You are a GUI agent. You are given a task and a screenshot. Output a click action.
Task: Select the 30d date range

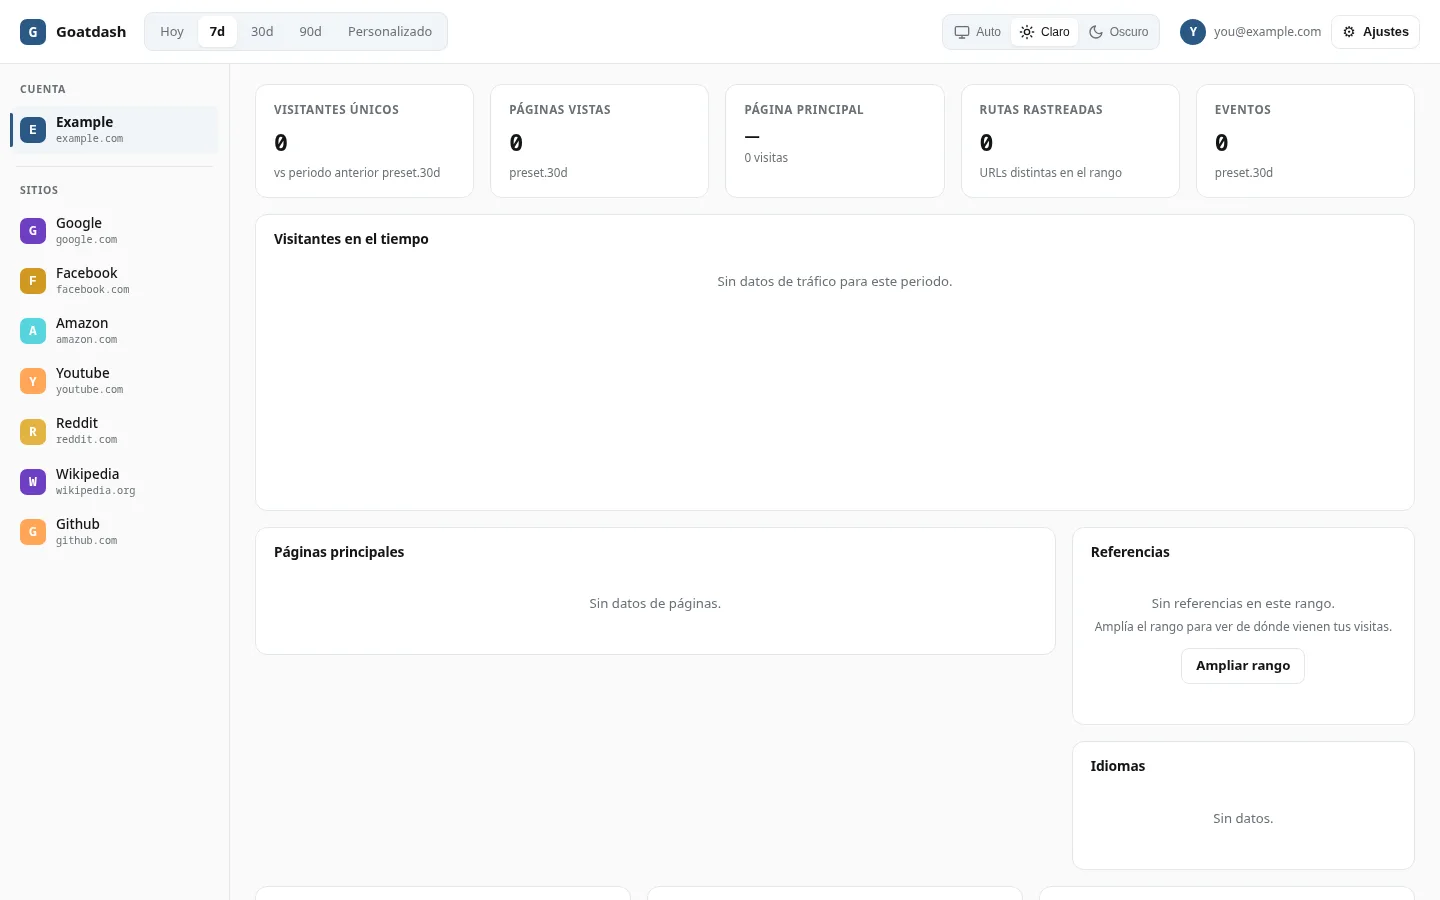pyautogui.click(x=262, y=32)
